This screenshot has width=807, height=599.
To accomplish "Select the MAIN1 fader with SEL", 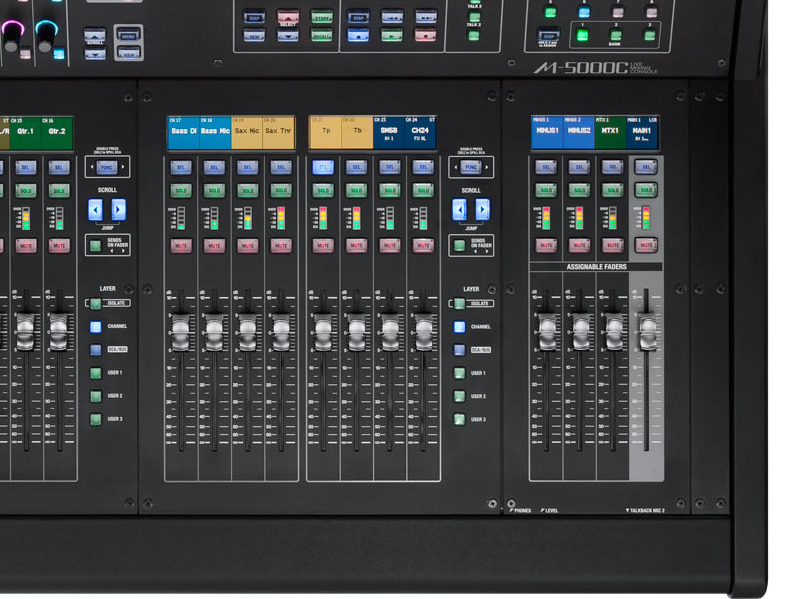I will coord(646,167).
